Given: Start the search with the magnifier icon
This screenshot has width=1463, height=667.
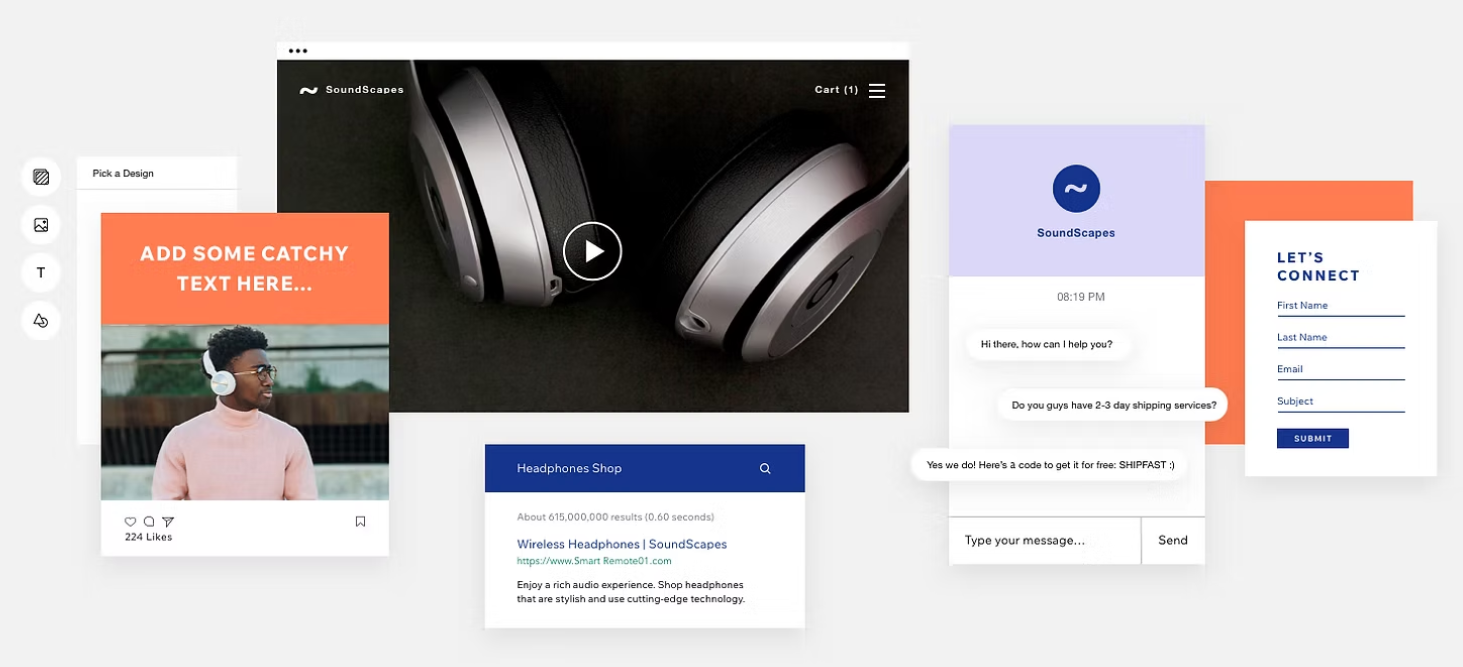Looking at the screenshot, I should (x=765, y=468).
